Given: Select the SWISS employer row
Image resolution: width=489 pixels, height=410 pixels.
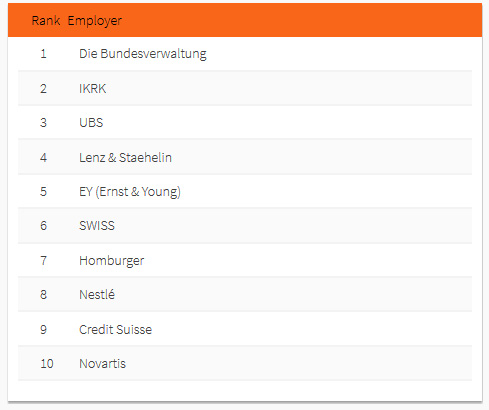Looking at the screenshot, I should pos(245,226).
